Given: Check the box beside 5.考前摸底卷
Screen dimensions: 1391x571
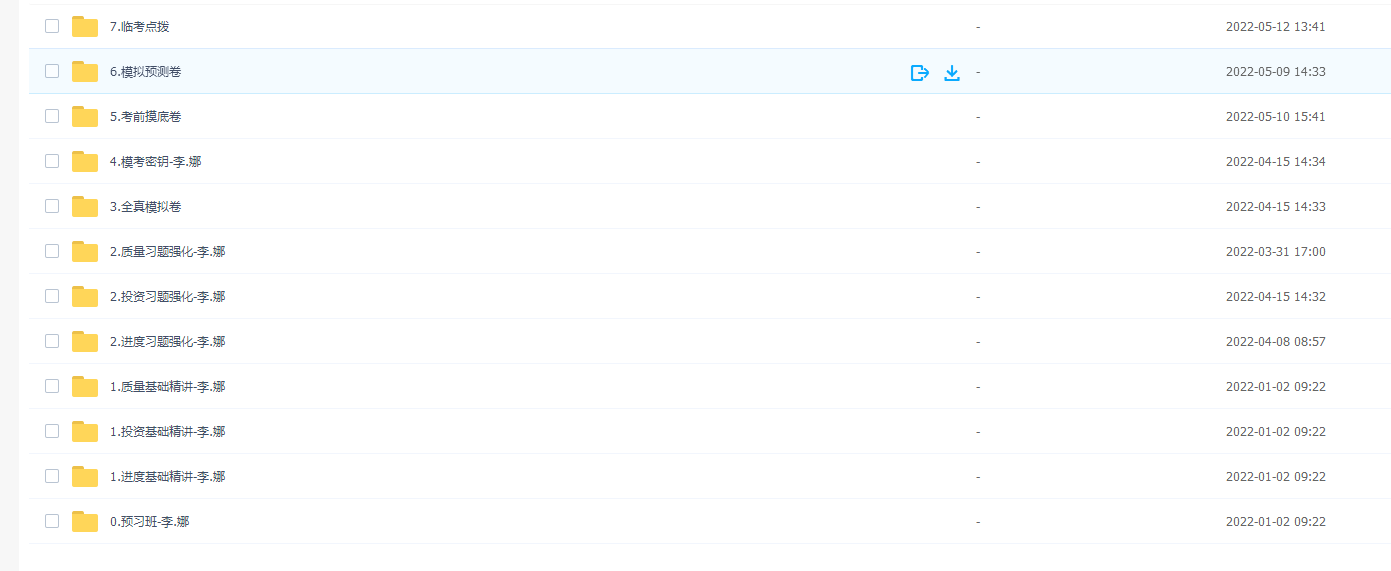Looking at the screenshot, I should (52, 116).
